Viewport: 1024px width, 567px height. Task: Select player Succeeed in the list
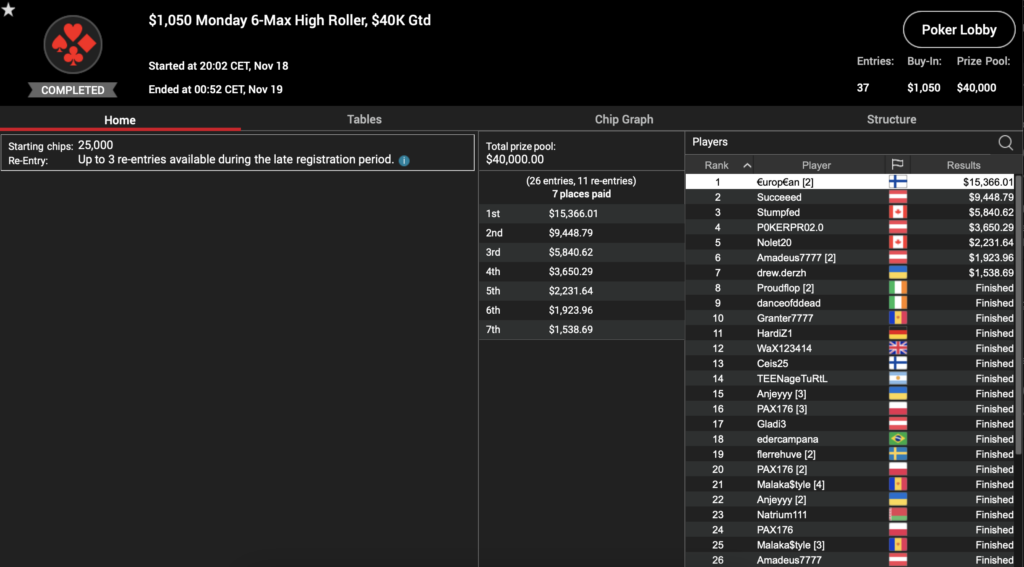779,197
